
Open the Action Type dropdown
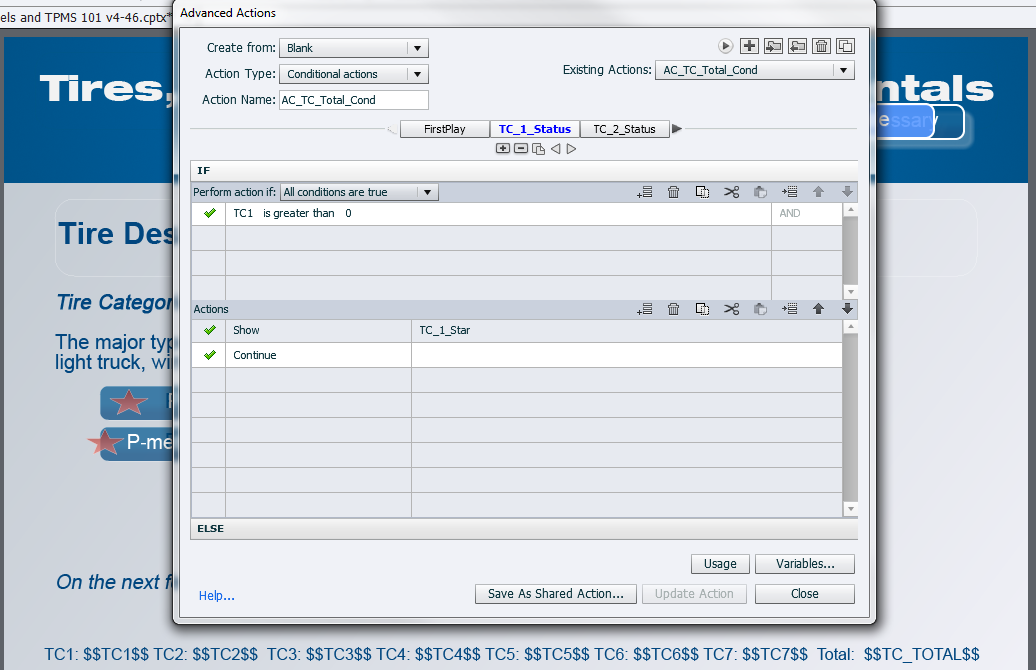coord(353,74)
